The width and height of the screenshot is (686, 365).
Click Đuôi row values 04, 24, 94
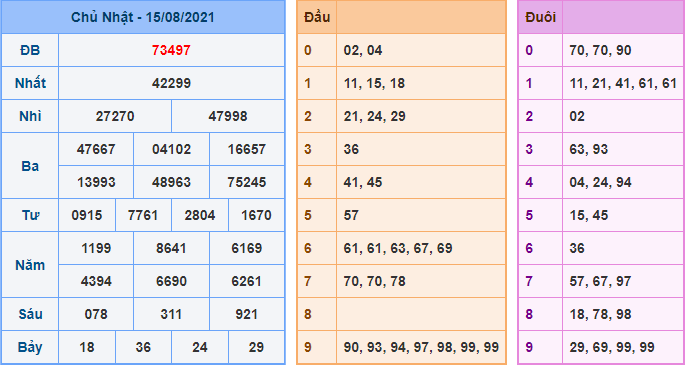click(x=600, y=182)
